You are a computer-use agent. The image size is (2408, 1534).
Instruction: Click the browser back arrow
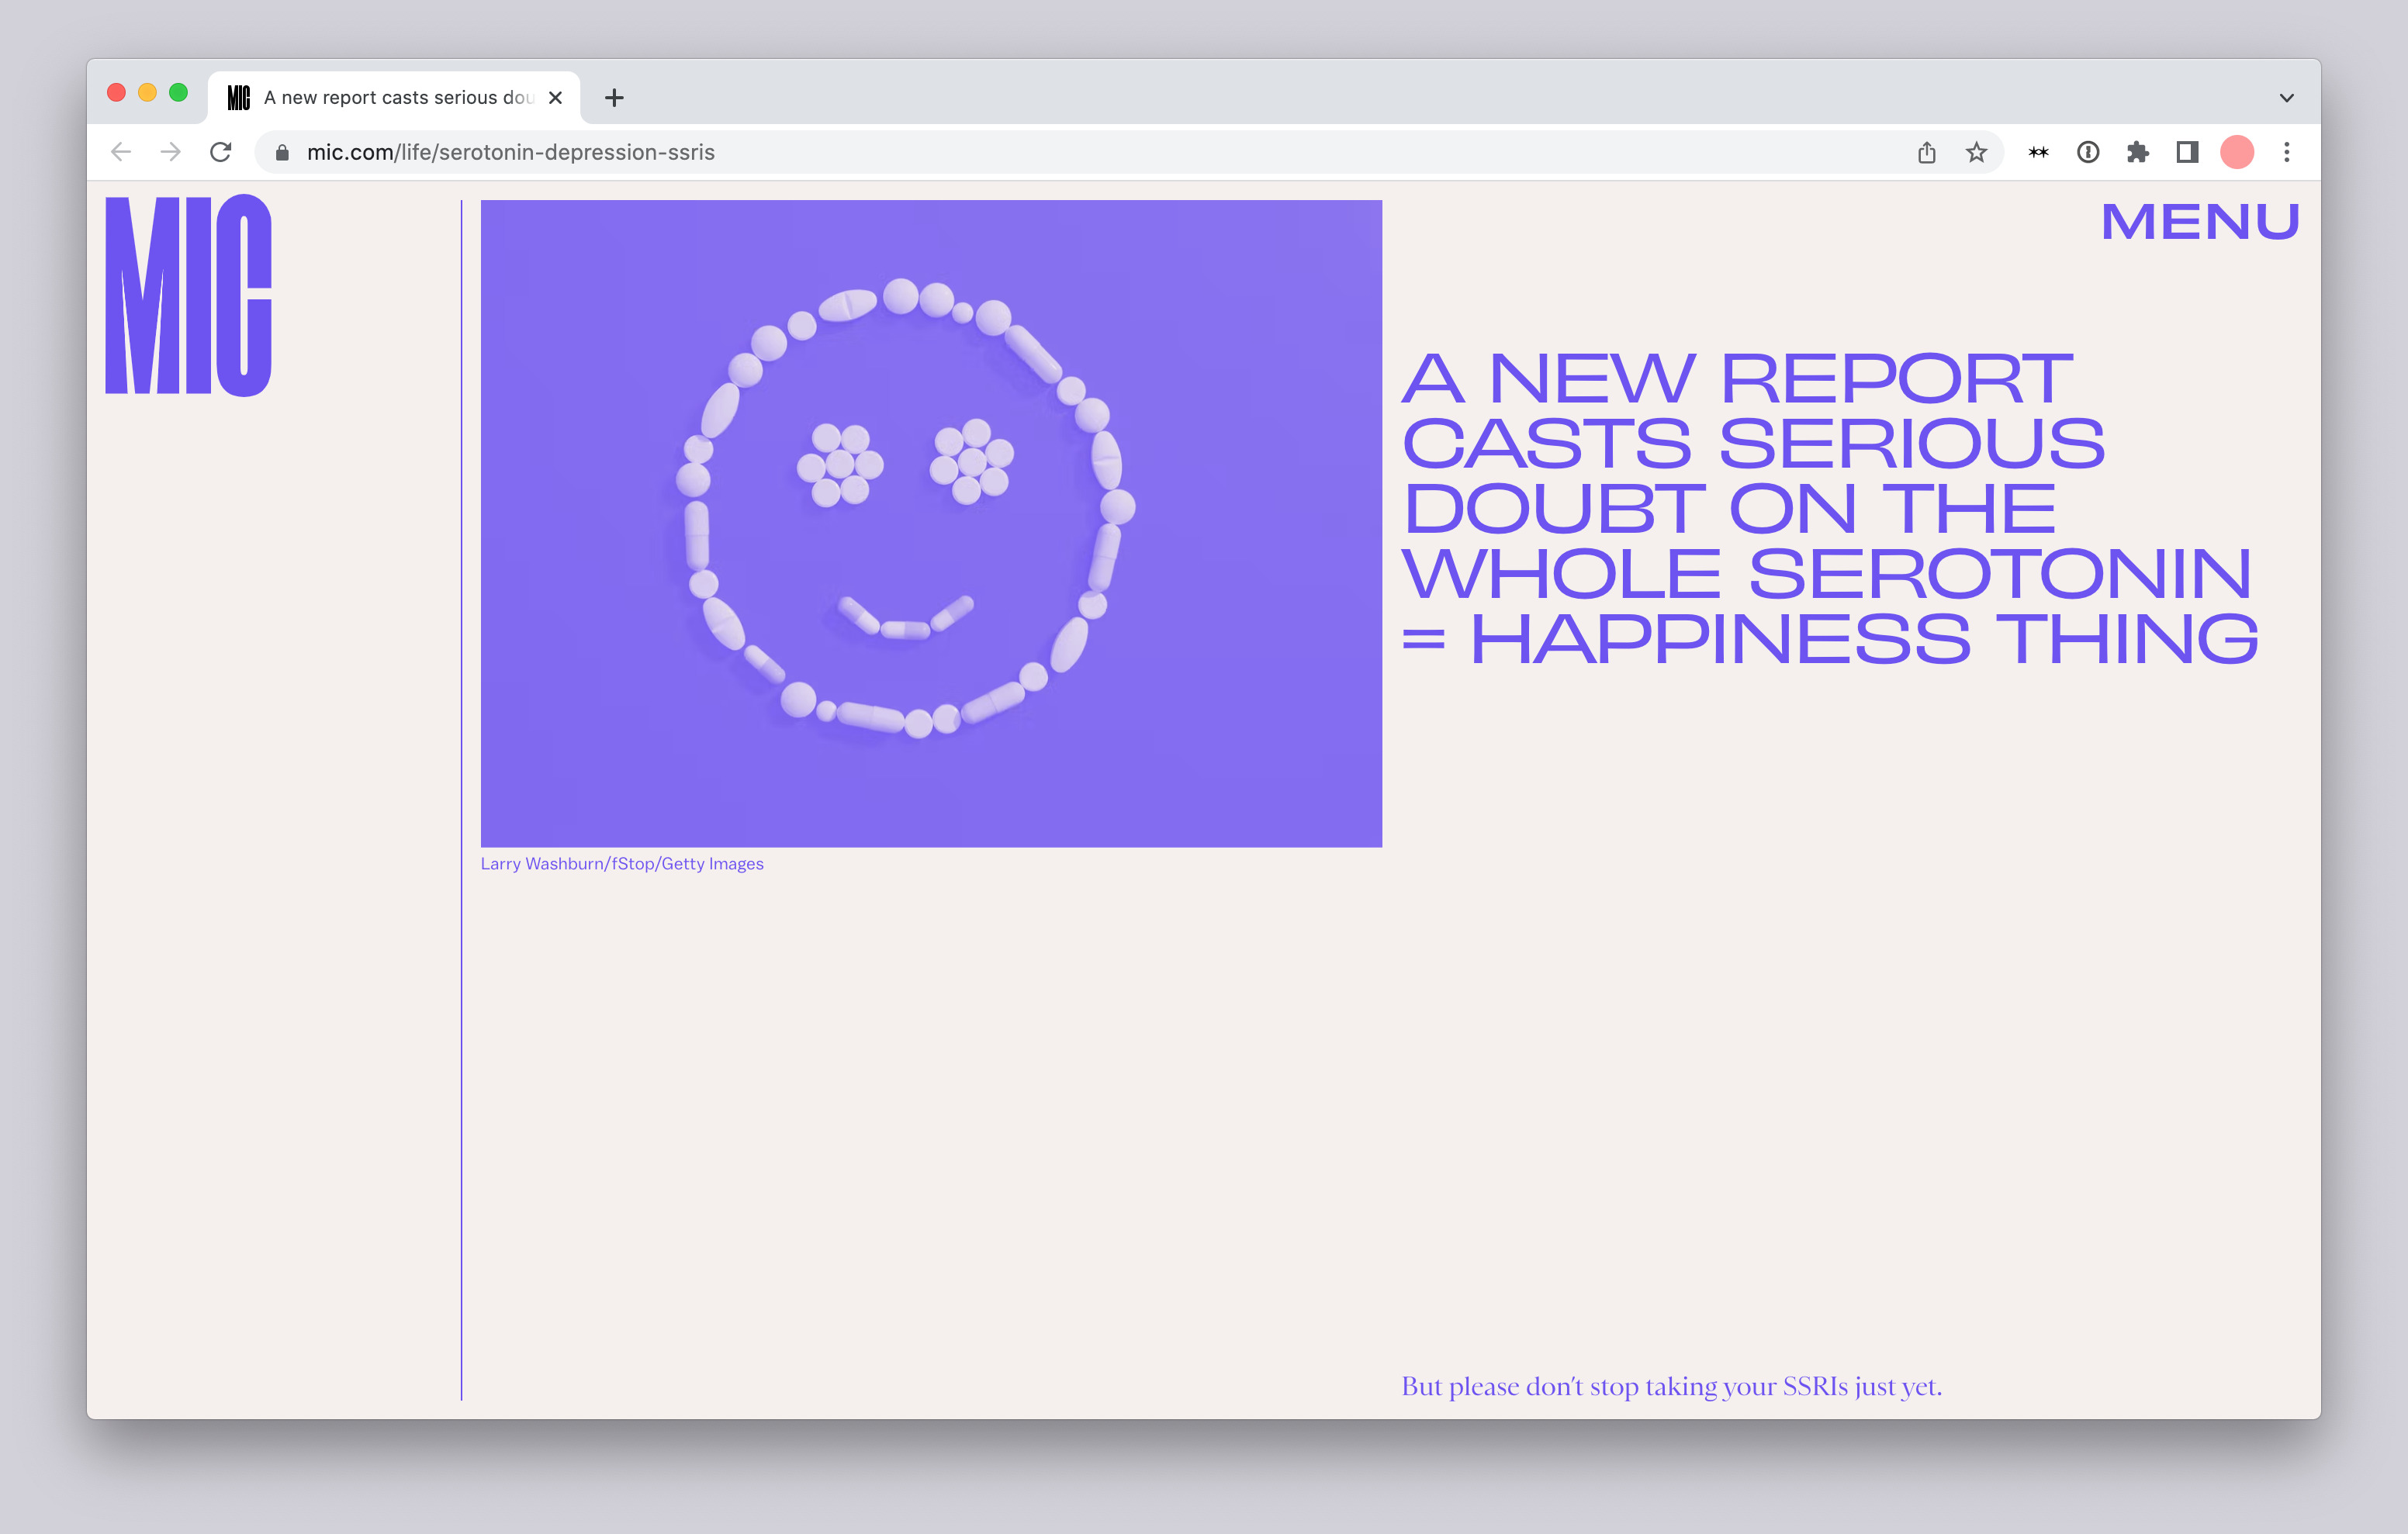(x=121, y=152)
